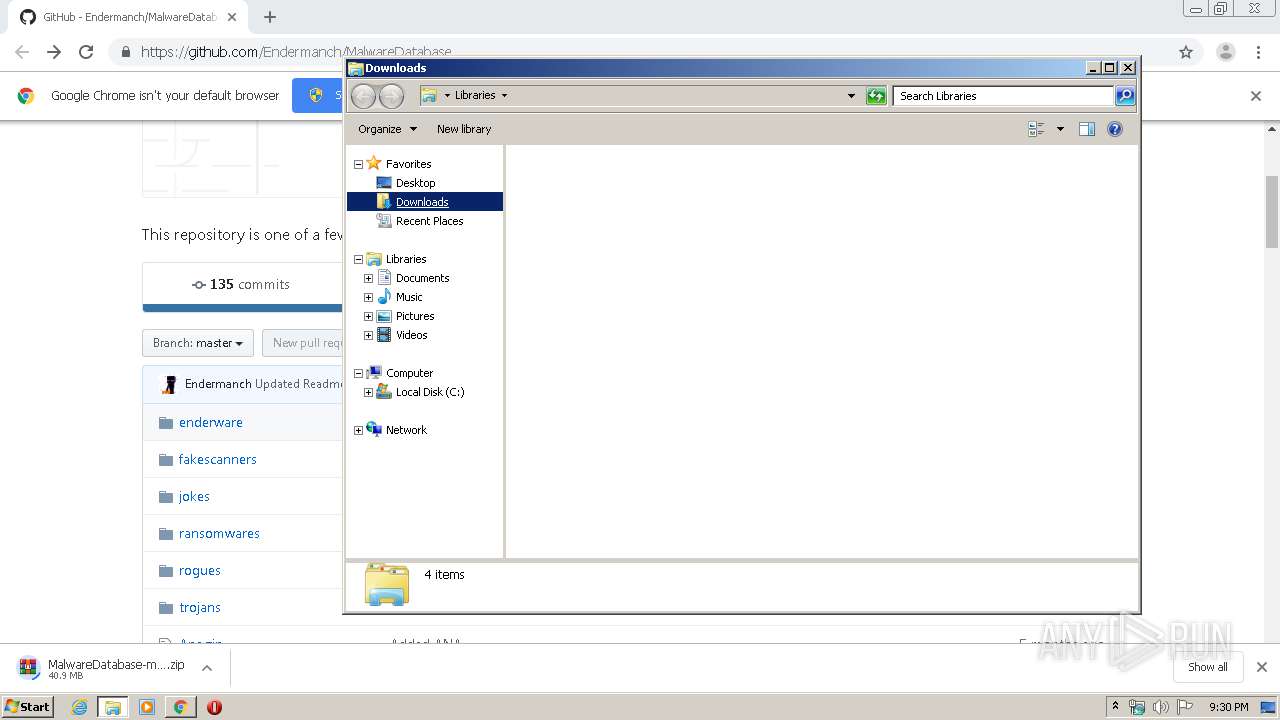Select the Videos library

(411, 335)
